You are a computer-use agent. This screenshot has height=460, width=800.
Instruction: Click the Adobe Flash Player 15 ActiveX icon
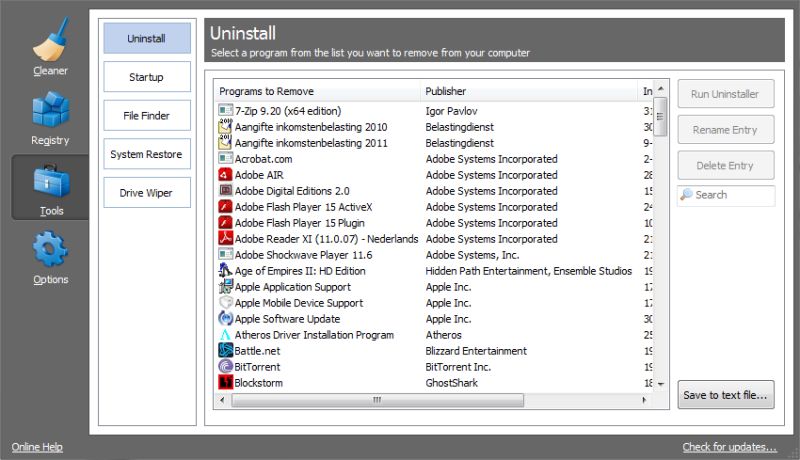click(x=226, y=207)
